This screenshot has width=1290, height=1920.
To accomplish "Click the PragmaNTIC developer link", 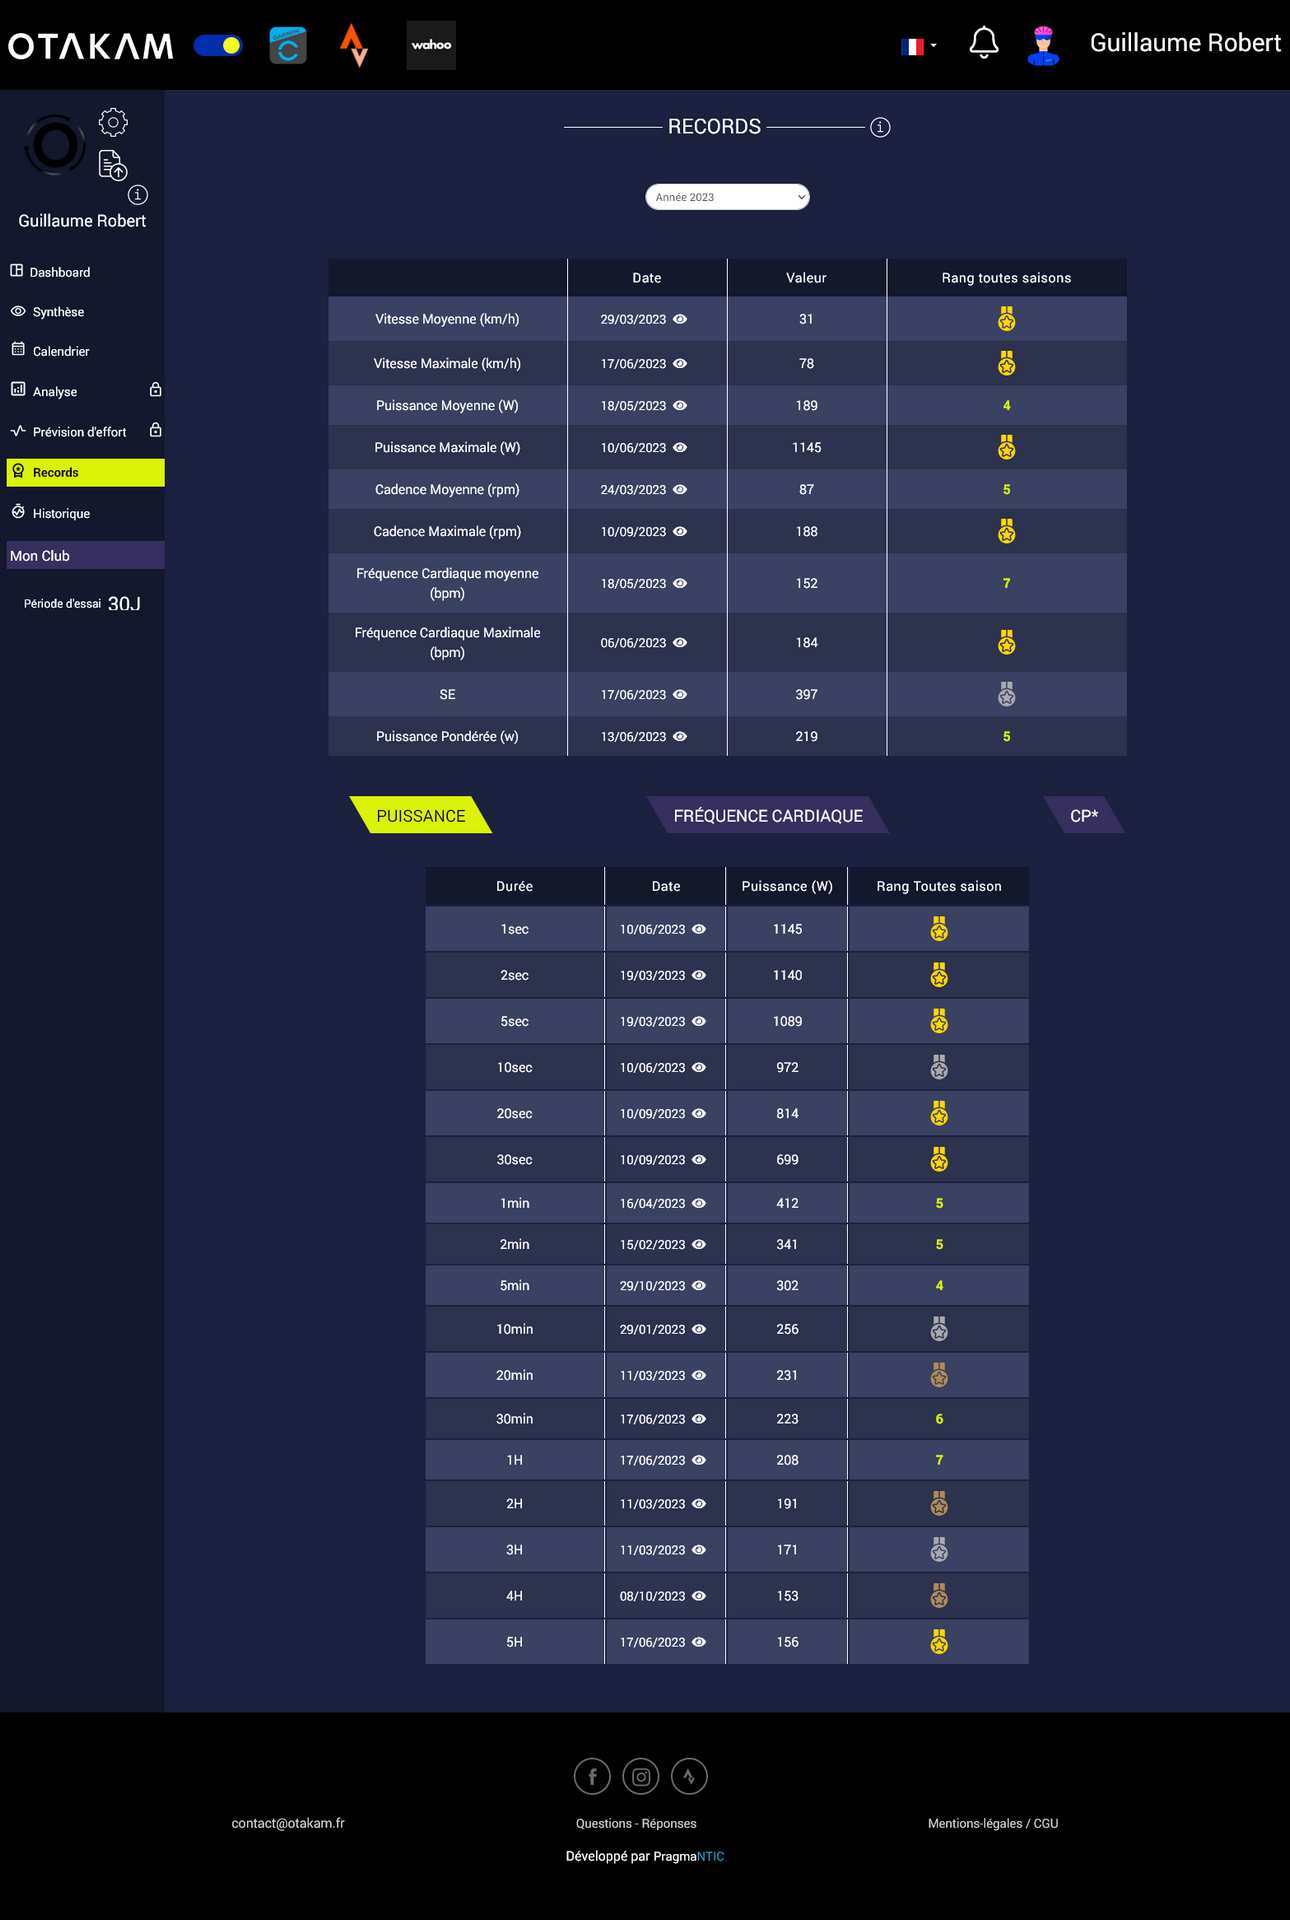I will (x=688, y=1856).
